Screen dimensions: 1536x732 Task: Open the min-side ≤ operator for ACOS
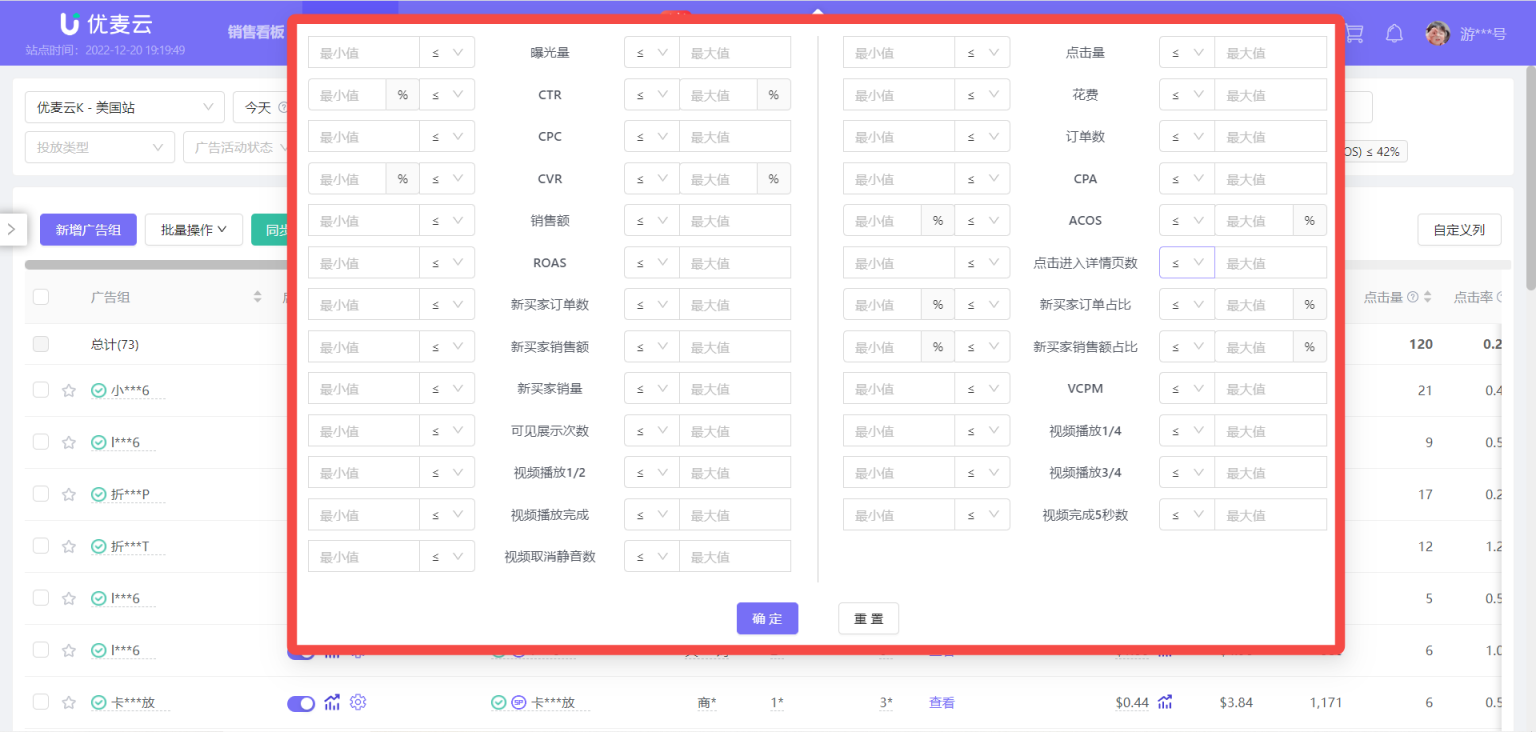point(982,220)
